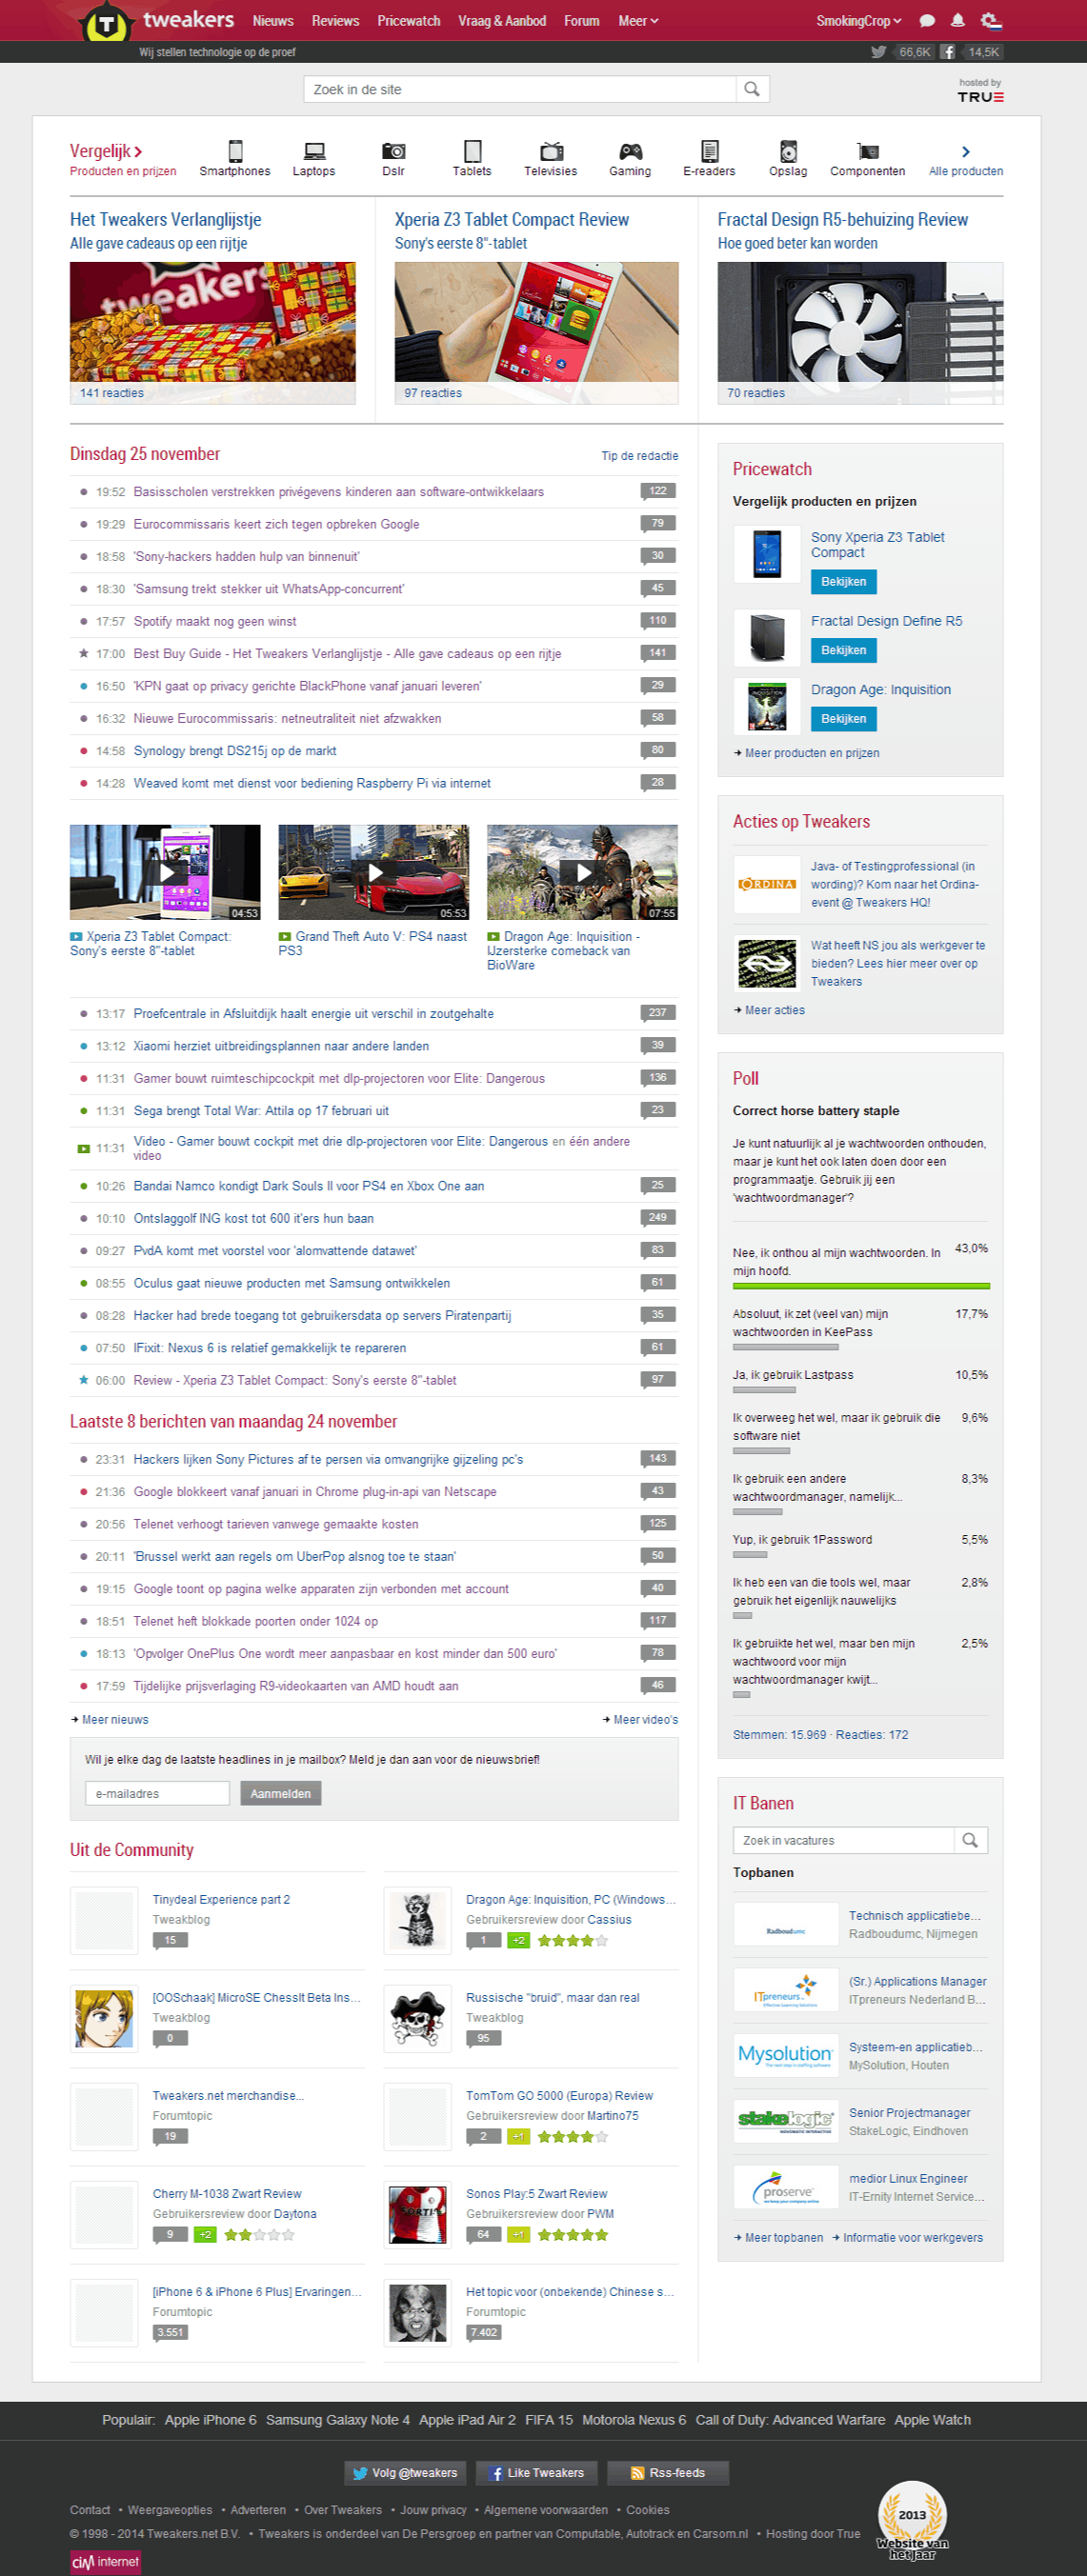
Task: Click the Facebook icon in top bar
Action: [x=947, y=52]
